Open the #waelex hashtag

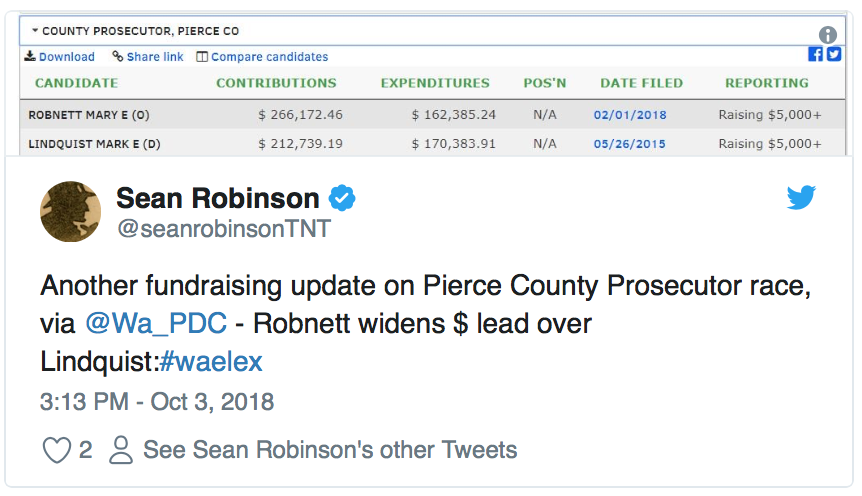tap(211, 362)
